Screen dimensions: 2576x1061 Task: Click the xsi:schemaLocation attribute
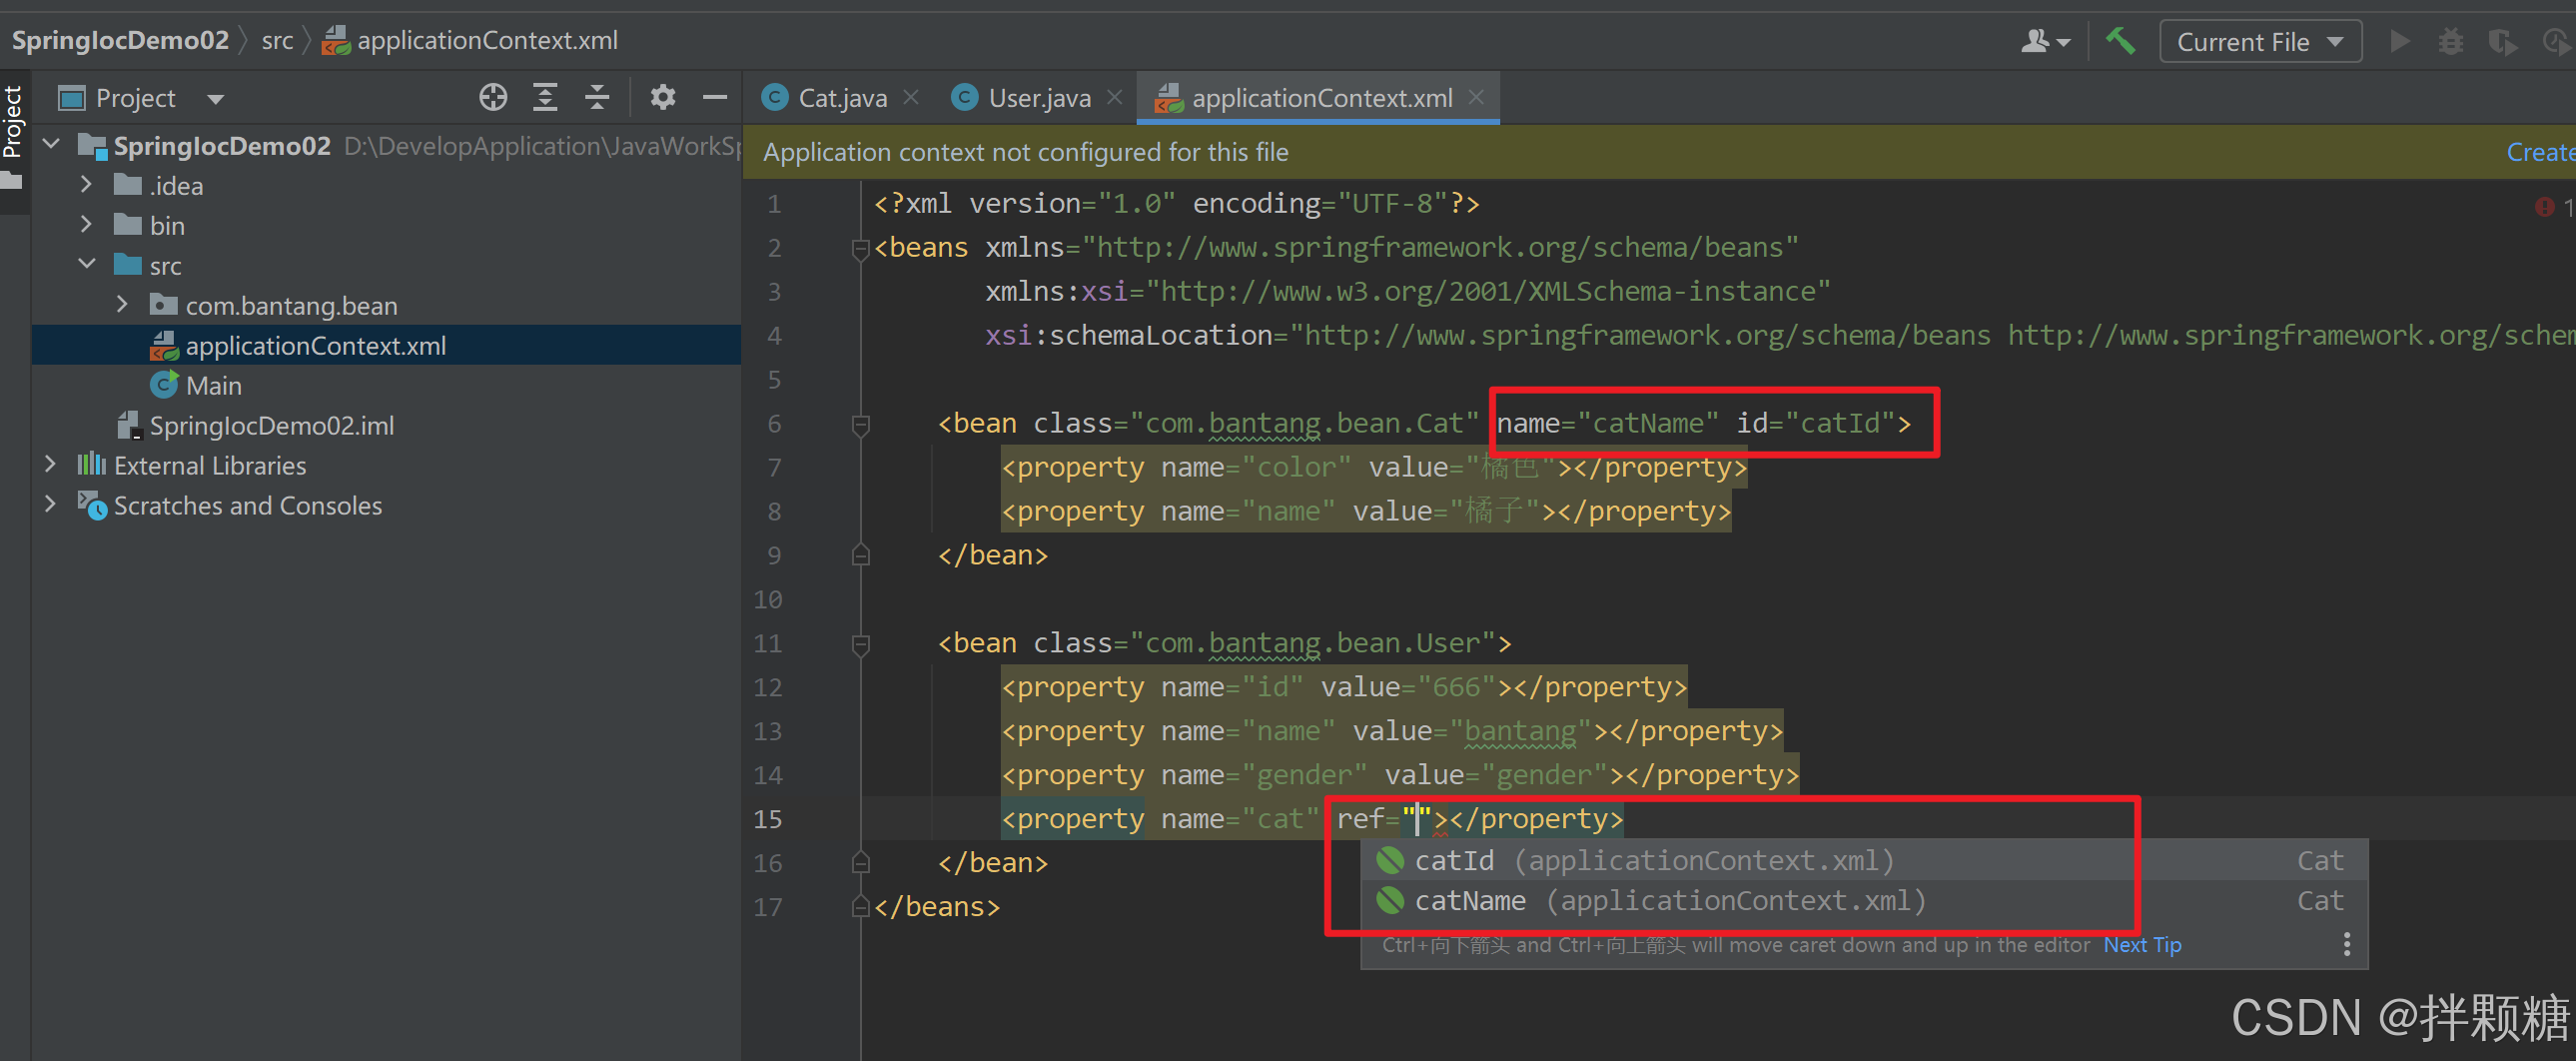[1129, 336]
